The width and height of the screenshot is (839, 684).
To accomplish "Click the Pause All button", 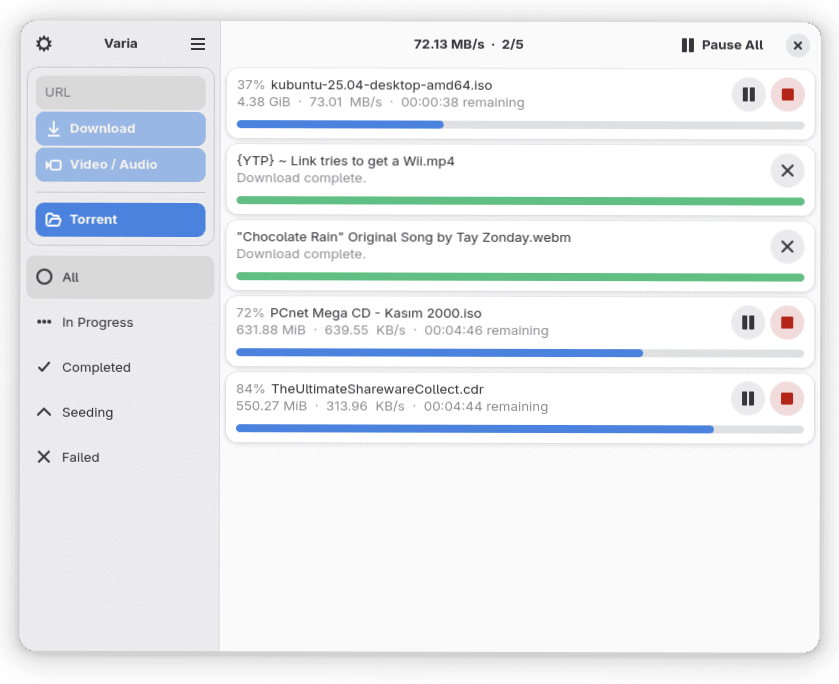I will [722, 45].
